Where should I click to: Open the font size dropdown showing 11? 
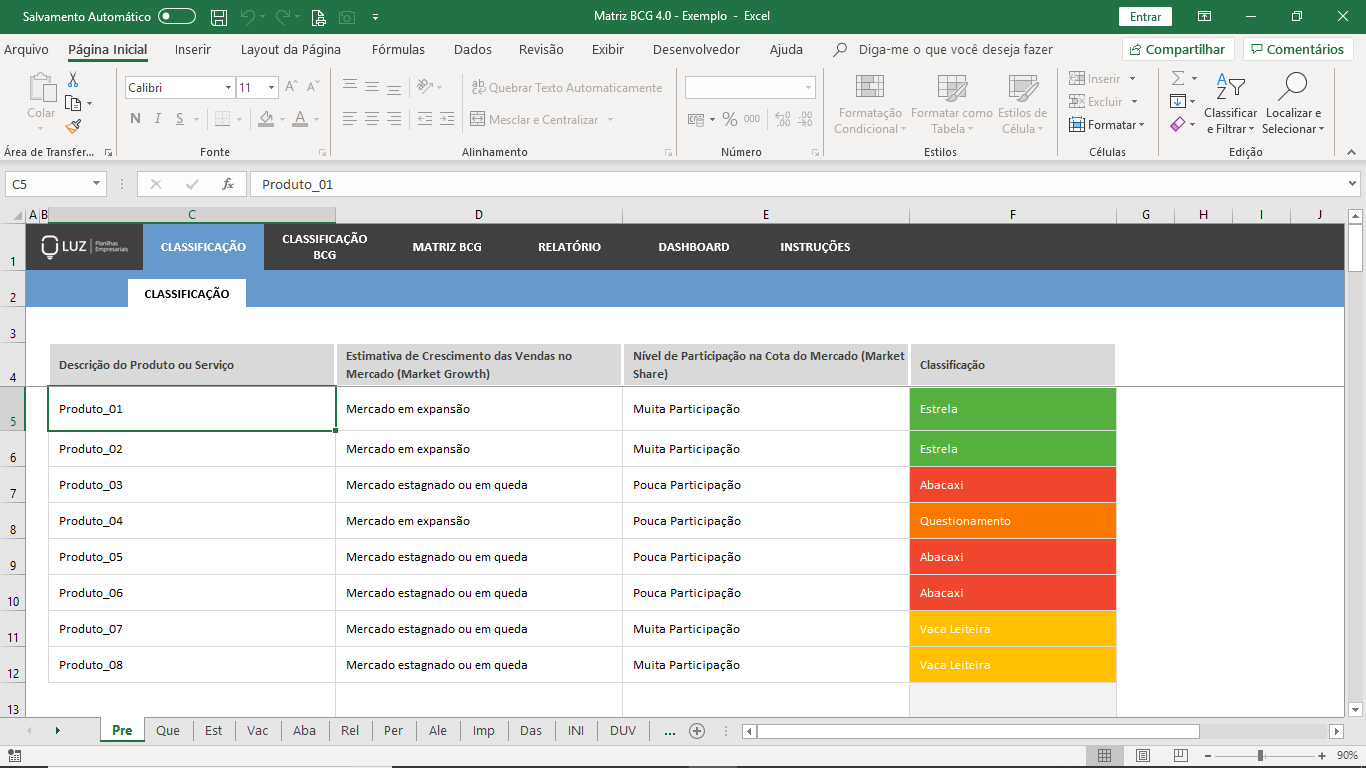point(271,88)
